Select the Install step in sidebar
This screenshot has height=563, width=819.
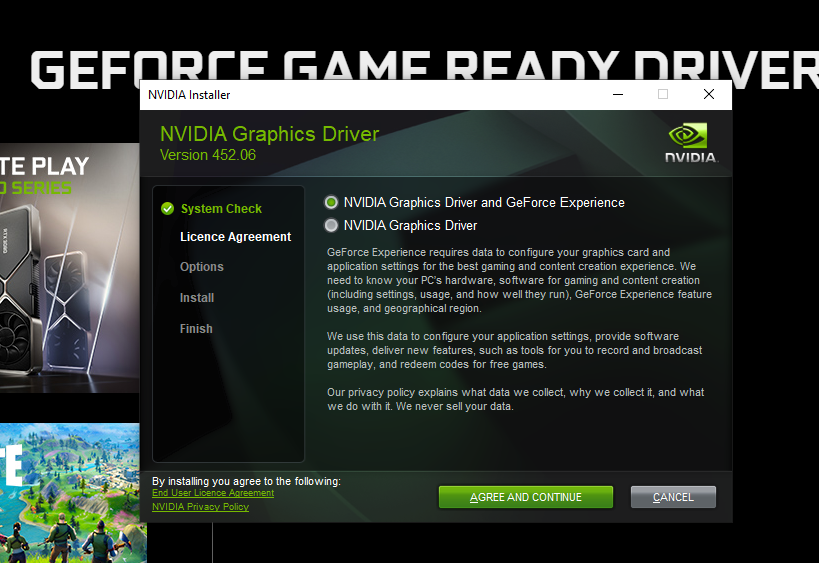197,298
